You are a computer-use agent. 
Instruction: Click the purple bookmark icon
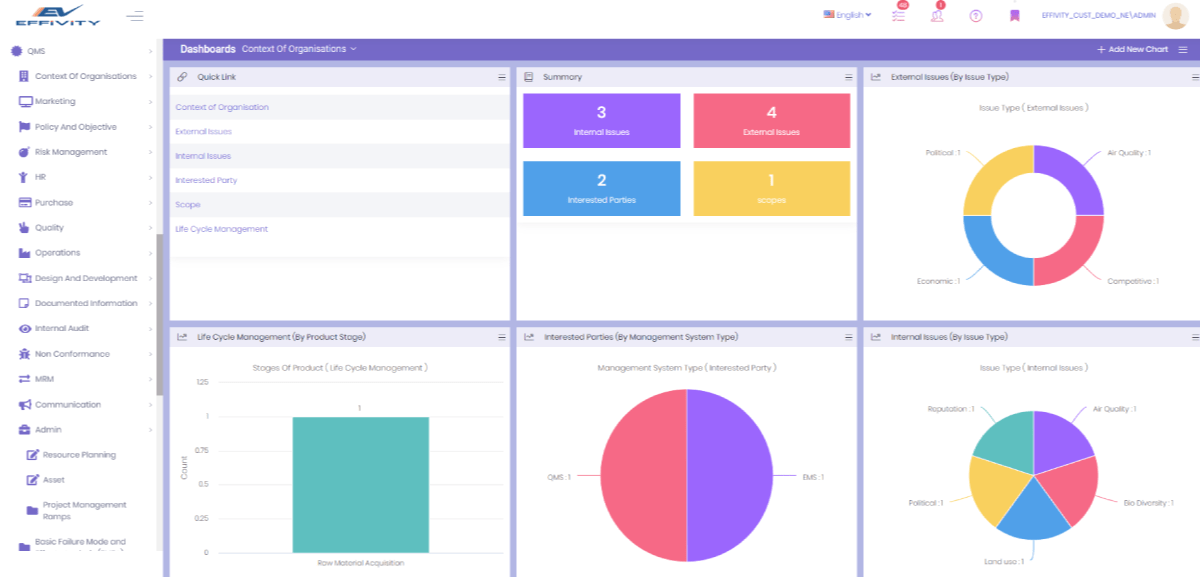(x=1014, y=16)
